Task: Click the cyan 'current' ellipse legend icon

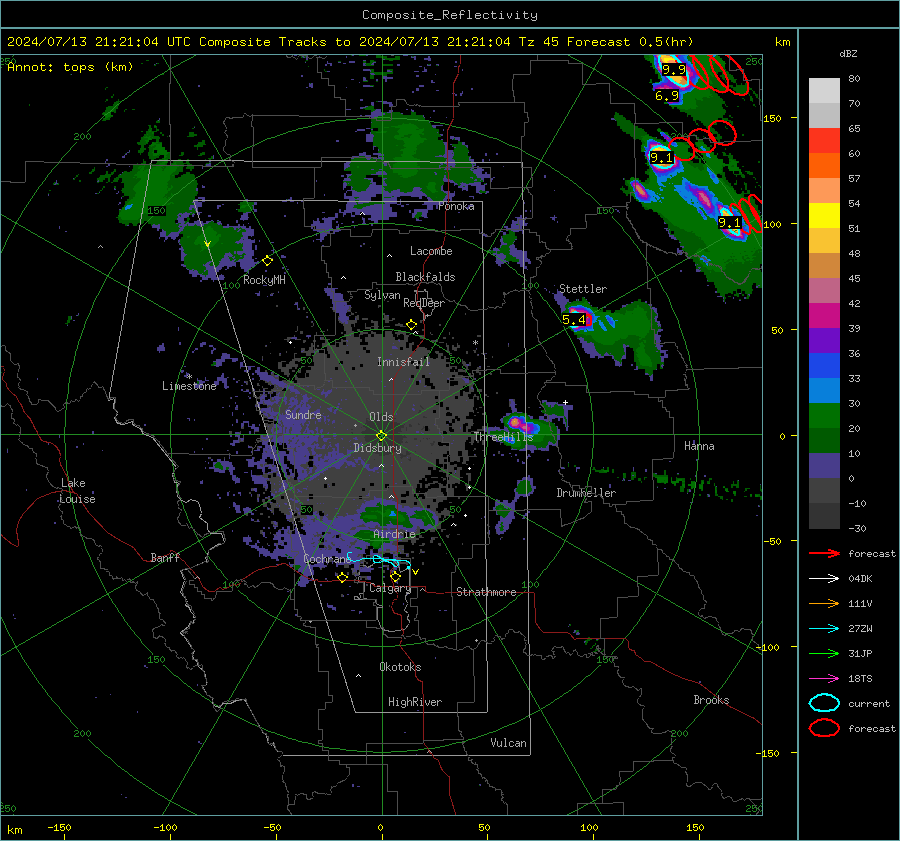Action: coord(824,703)
